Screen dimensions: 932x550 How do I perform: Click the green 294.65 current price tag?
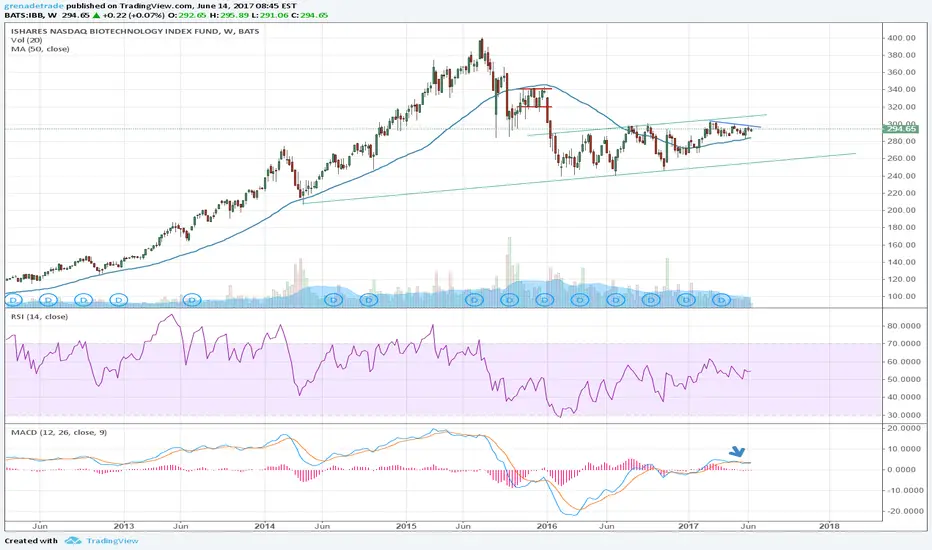(x=902, y=129)
